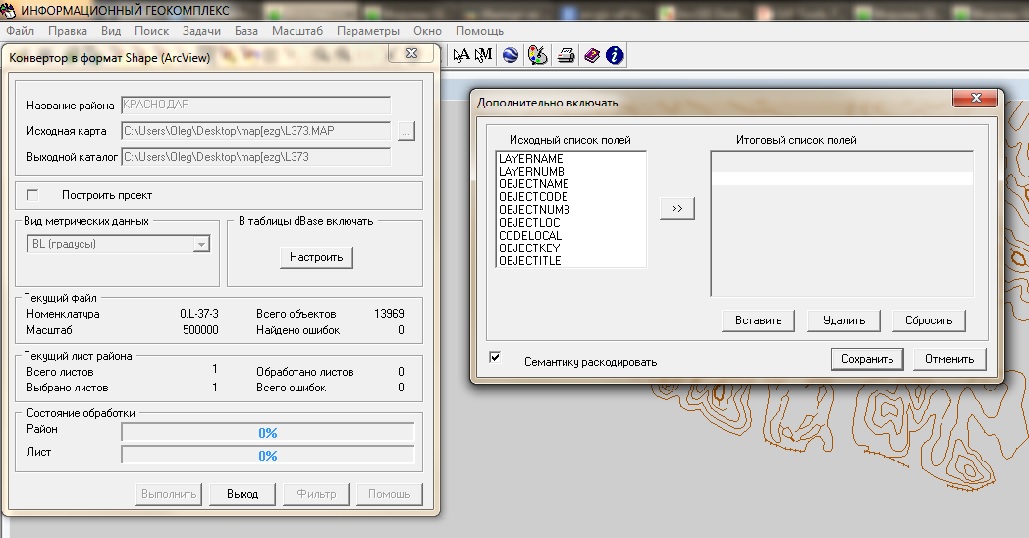Image resolution: width=1029 pixels, height=538 pixels.
Task: Click the Район progress bar
Action: (268, 432)
